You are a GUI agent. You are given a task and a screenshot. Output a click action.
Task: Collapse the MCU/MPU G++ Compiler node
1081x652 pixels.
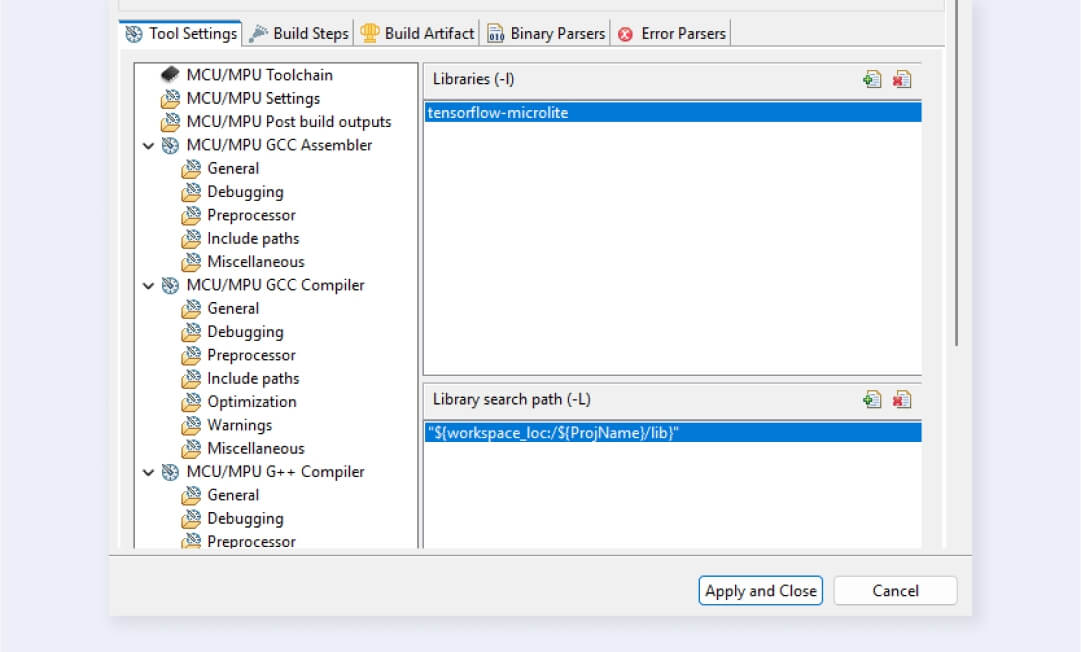pos(149,472)
